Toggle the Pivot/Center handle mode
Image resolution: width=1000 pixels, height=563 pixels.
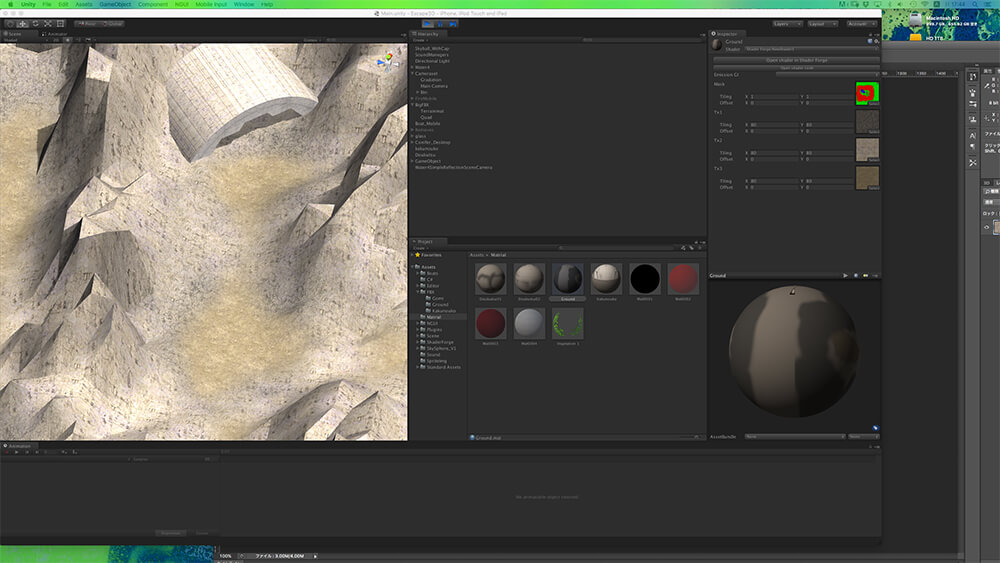coord(87,23)
